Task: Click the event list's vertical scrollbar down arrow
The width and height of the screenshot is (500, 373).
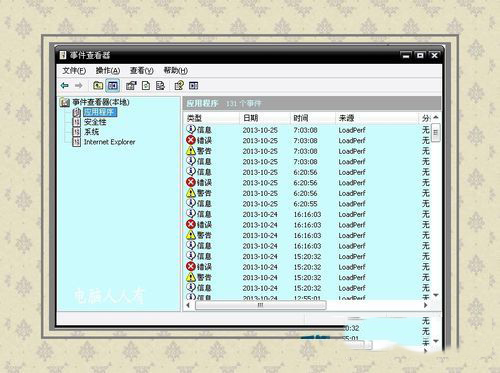Action: 436,295
